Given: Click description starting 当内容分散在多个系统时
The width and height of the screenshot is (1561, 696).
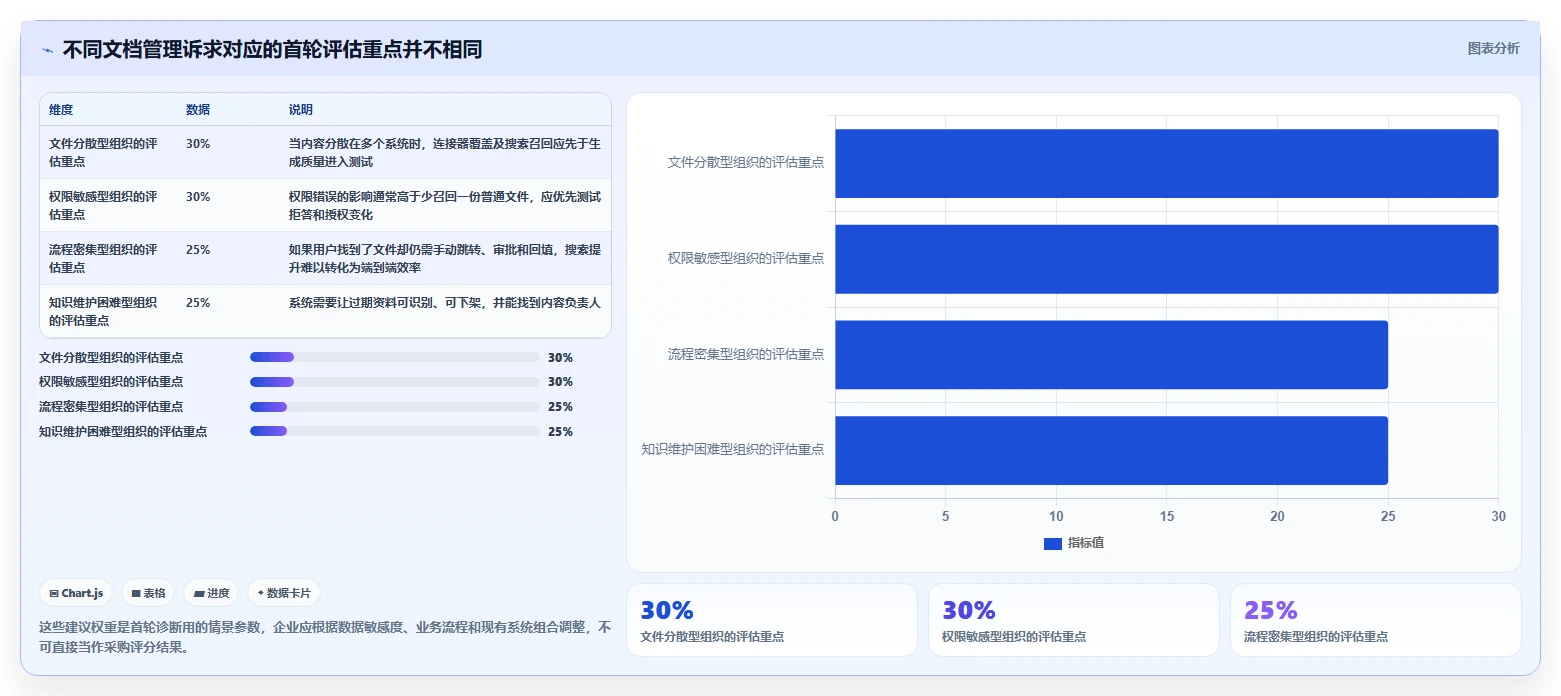Looking at the screenshot, I should [x=445, y=152].
